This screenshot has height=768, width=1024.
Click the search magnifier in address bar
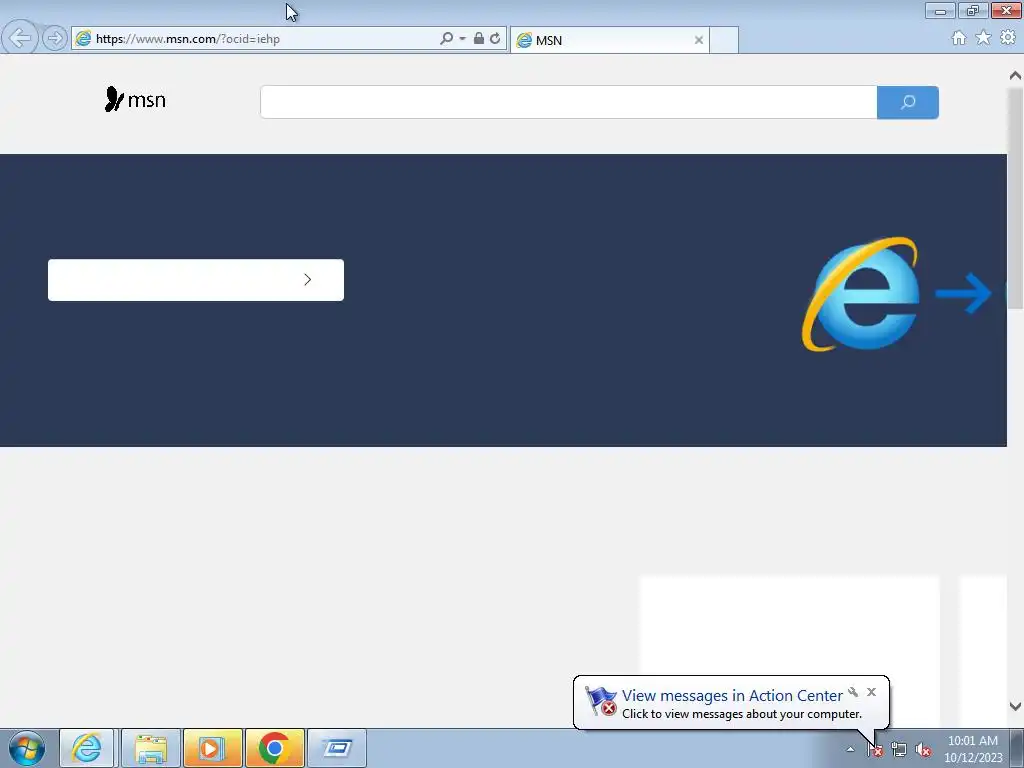point(446,39)
